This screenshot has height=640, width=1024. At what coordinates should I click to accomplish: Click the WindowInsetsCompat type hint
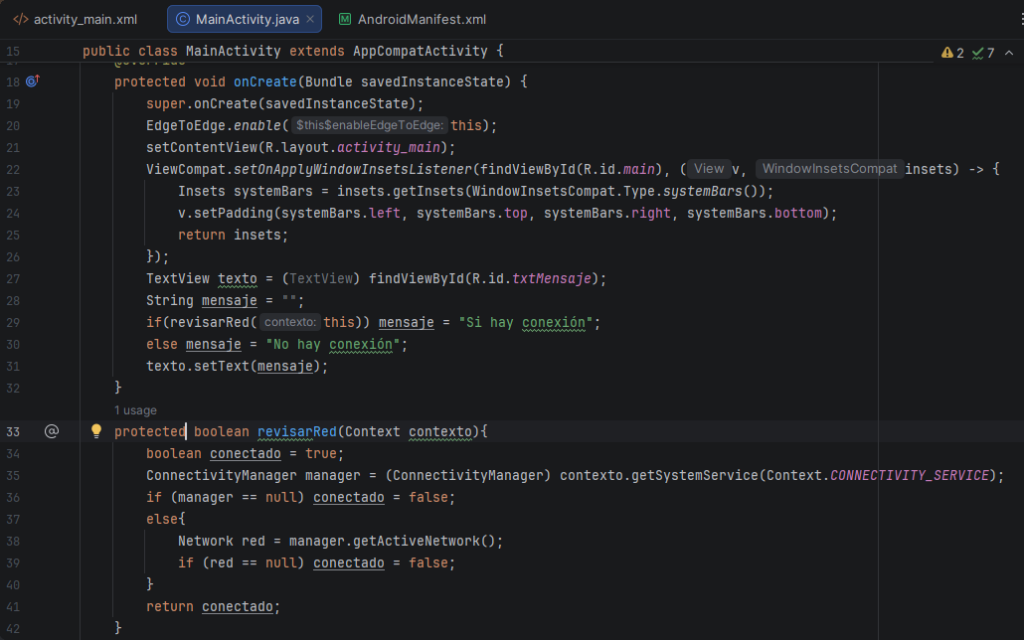tap(830, 168)
